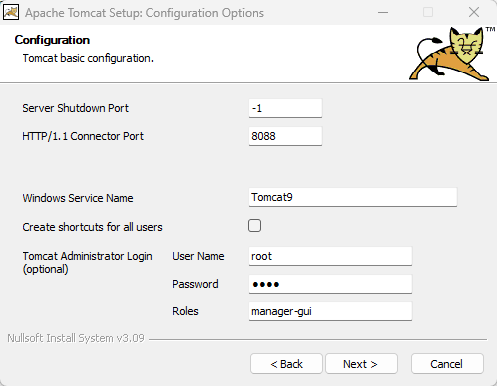Focus the administrator Password field
497x386 pixels.
pos(330,284)
